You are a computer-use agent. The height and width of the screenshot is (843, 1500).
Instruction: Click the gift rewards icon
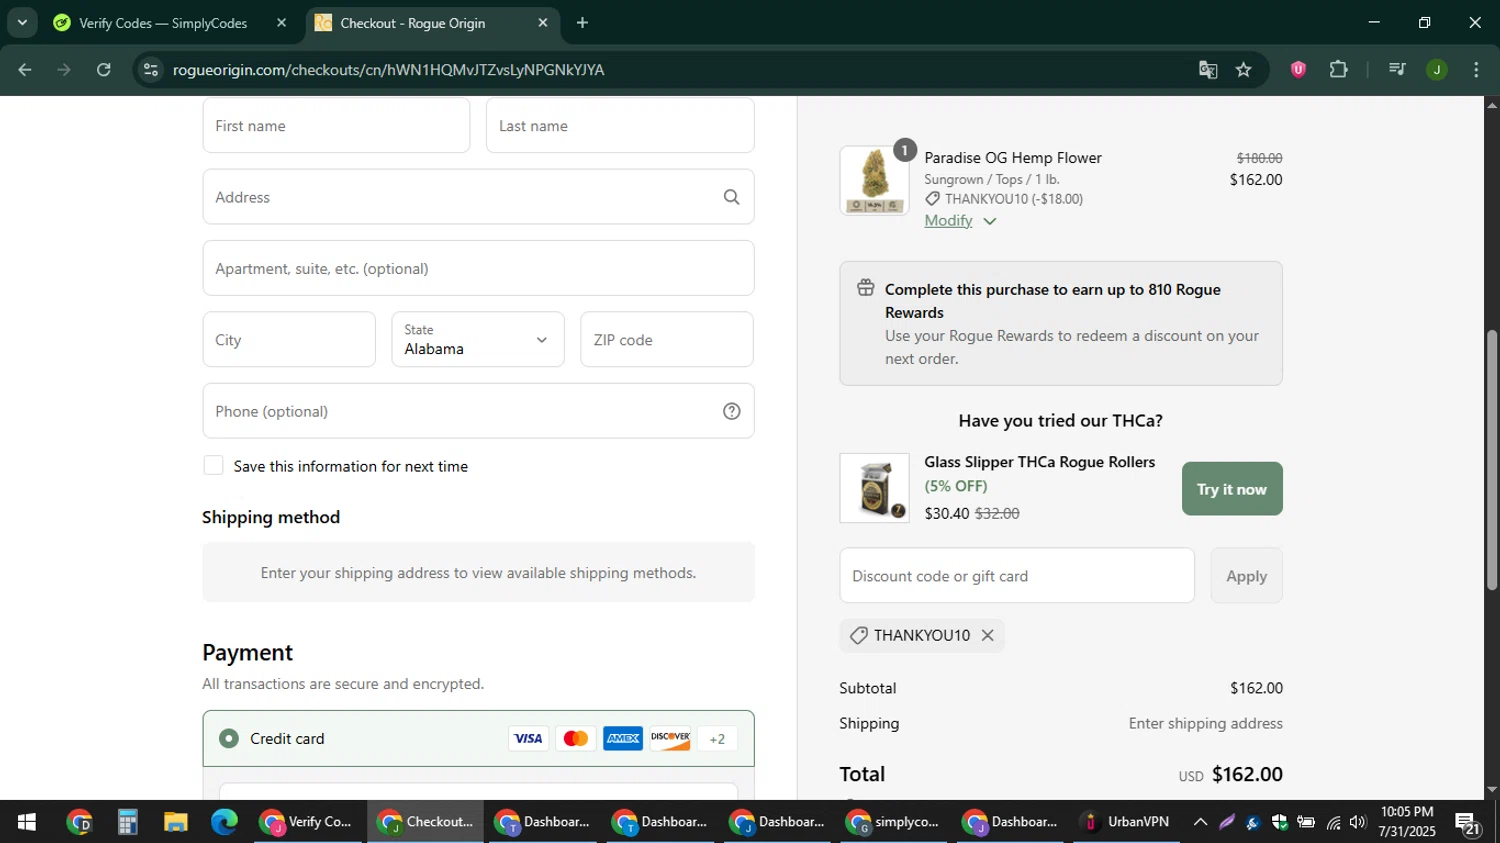point(866,289)
